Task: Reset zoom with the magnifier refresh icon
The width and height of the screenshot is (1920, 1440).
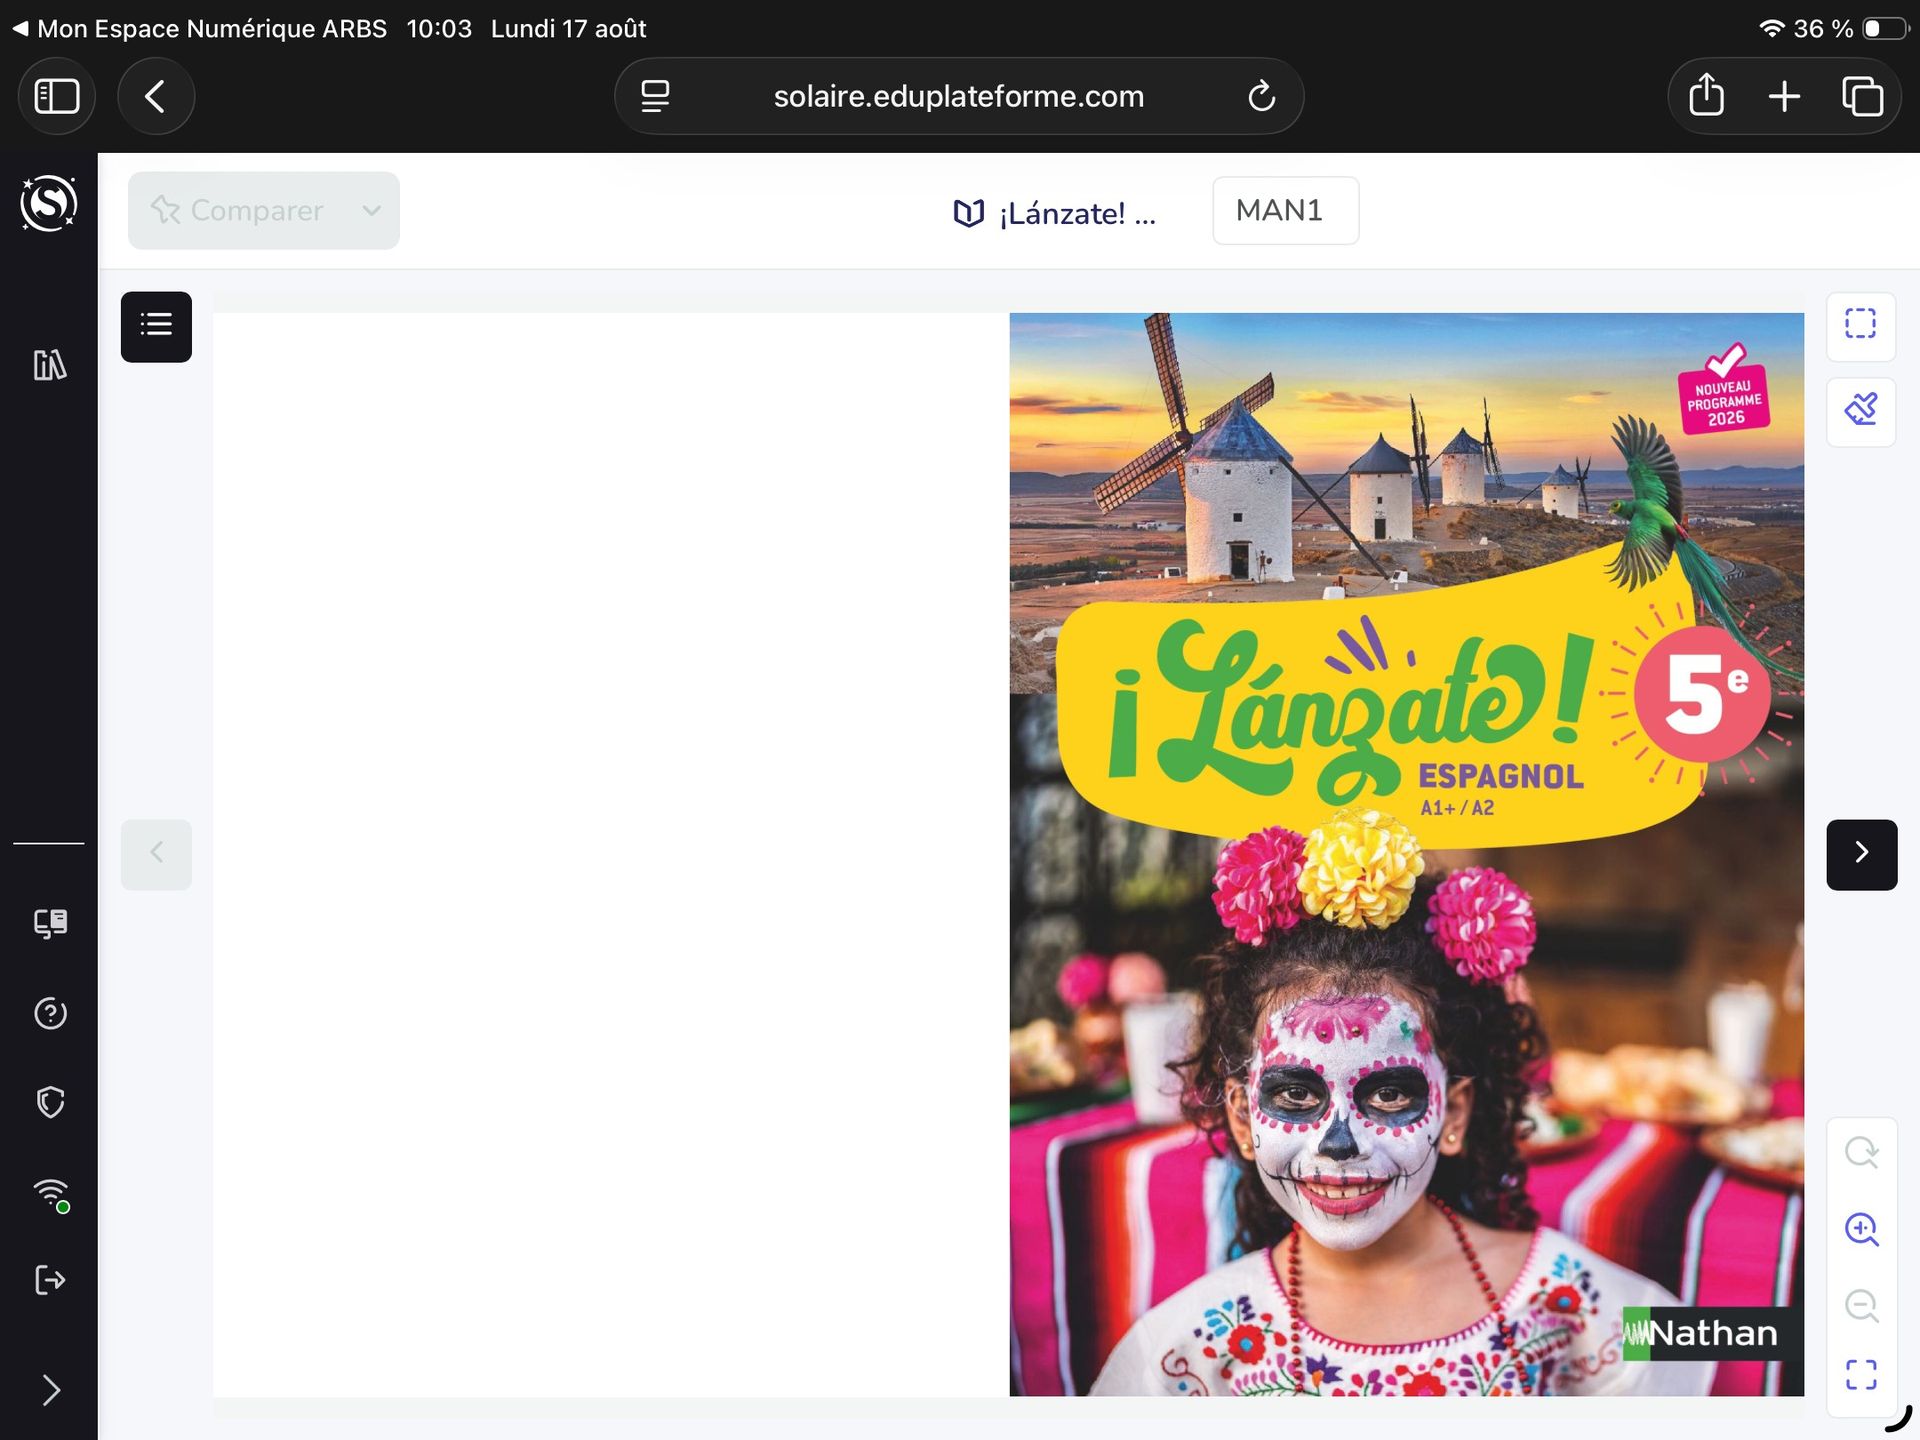Action: (x=1861, y=1152)
